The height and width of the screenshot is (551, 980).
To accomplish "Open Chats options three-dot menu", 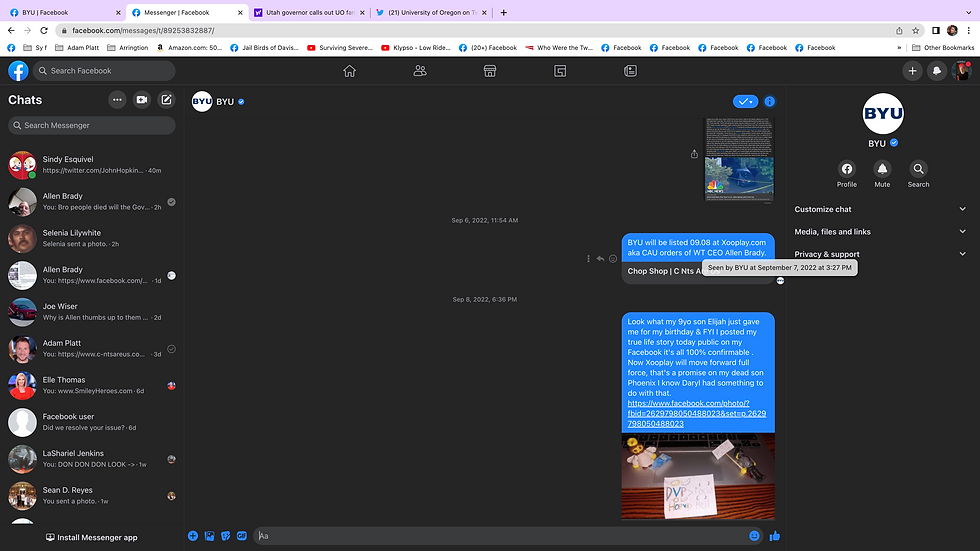I will (x=117, y=100).
